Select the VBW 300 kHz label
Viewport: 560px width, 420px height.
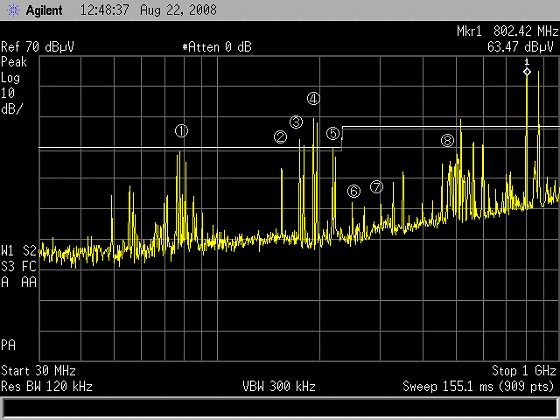(x=279, y=386)
